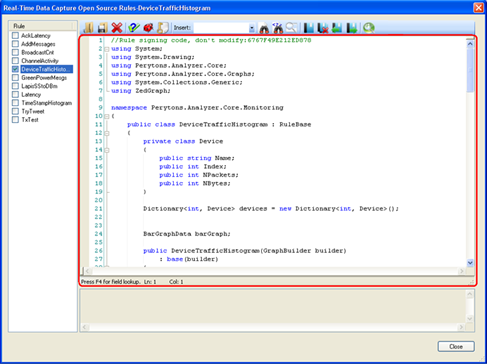The width and height of the screenshot is (487, 364).
Task: Click the code editor scroll up arrow
Action: [470, 44]
